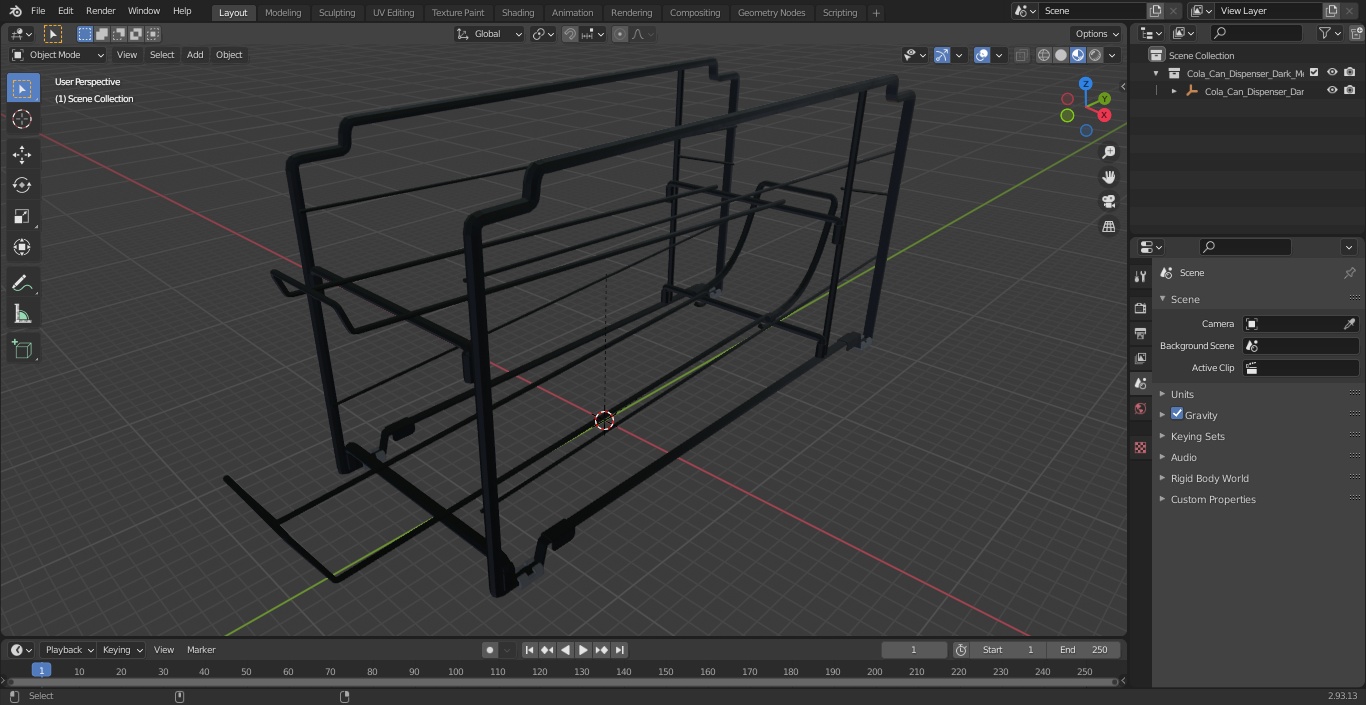Click the add workspace plus button
The height and width of the screenshot is (705, 1366).
[x=876, y=12]
